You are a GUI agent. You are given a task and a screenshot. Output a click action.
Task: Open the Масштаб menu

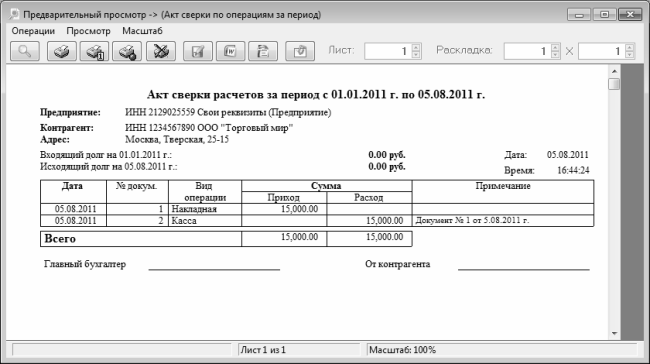tap(142, 31)
